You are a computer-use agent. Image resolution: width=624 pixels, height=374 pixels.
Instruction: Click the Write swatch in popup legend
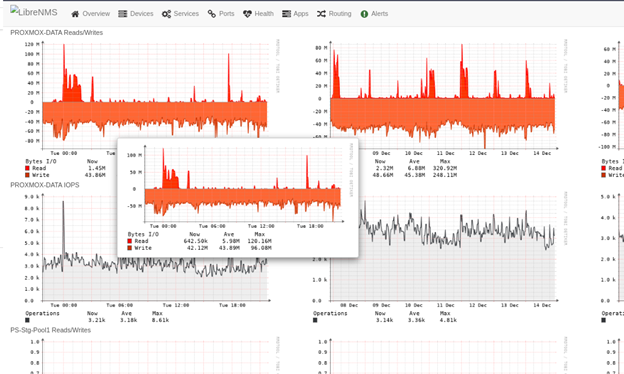coord(130,248)
